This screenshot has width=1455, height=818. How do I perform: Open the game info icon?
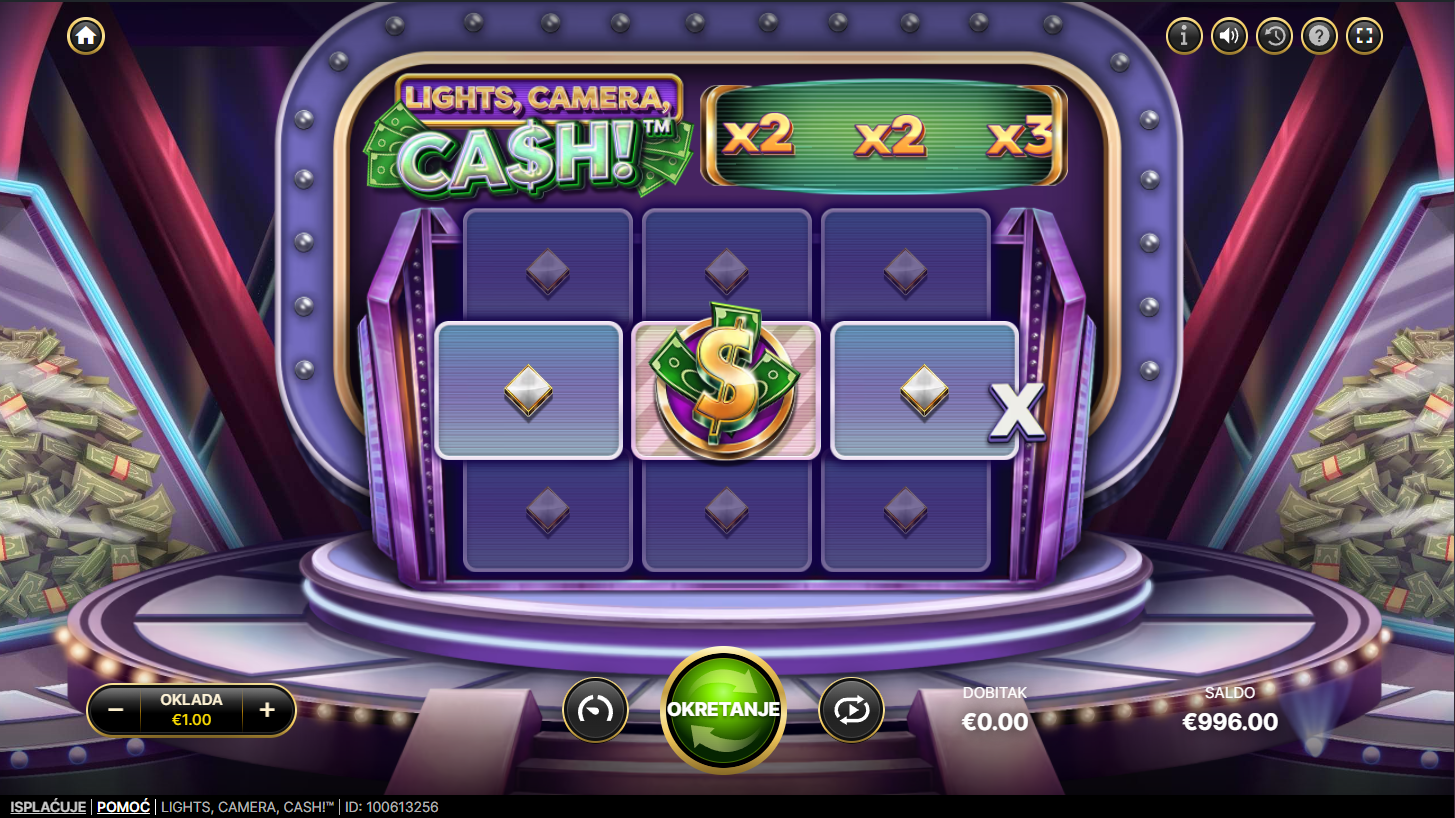pyautogui.click(x=1184, y=36)
